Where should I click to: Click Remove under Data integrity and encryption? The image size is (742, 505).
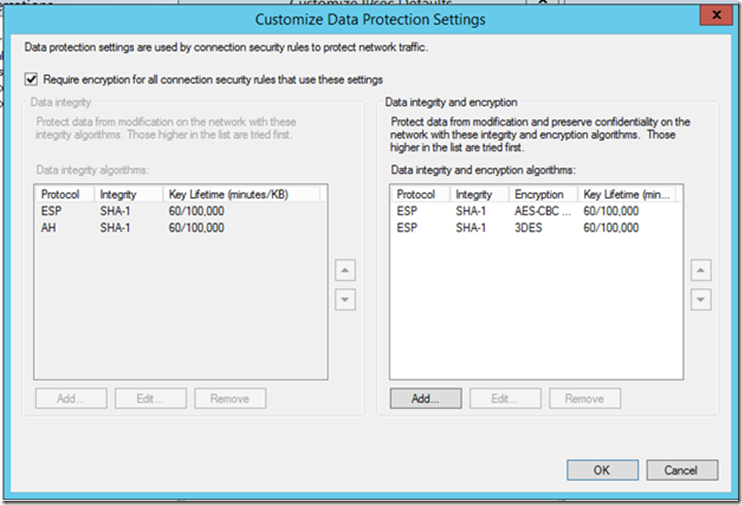tap(584, 399)
